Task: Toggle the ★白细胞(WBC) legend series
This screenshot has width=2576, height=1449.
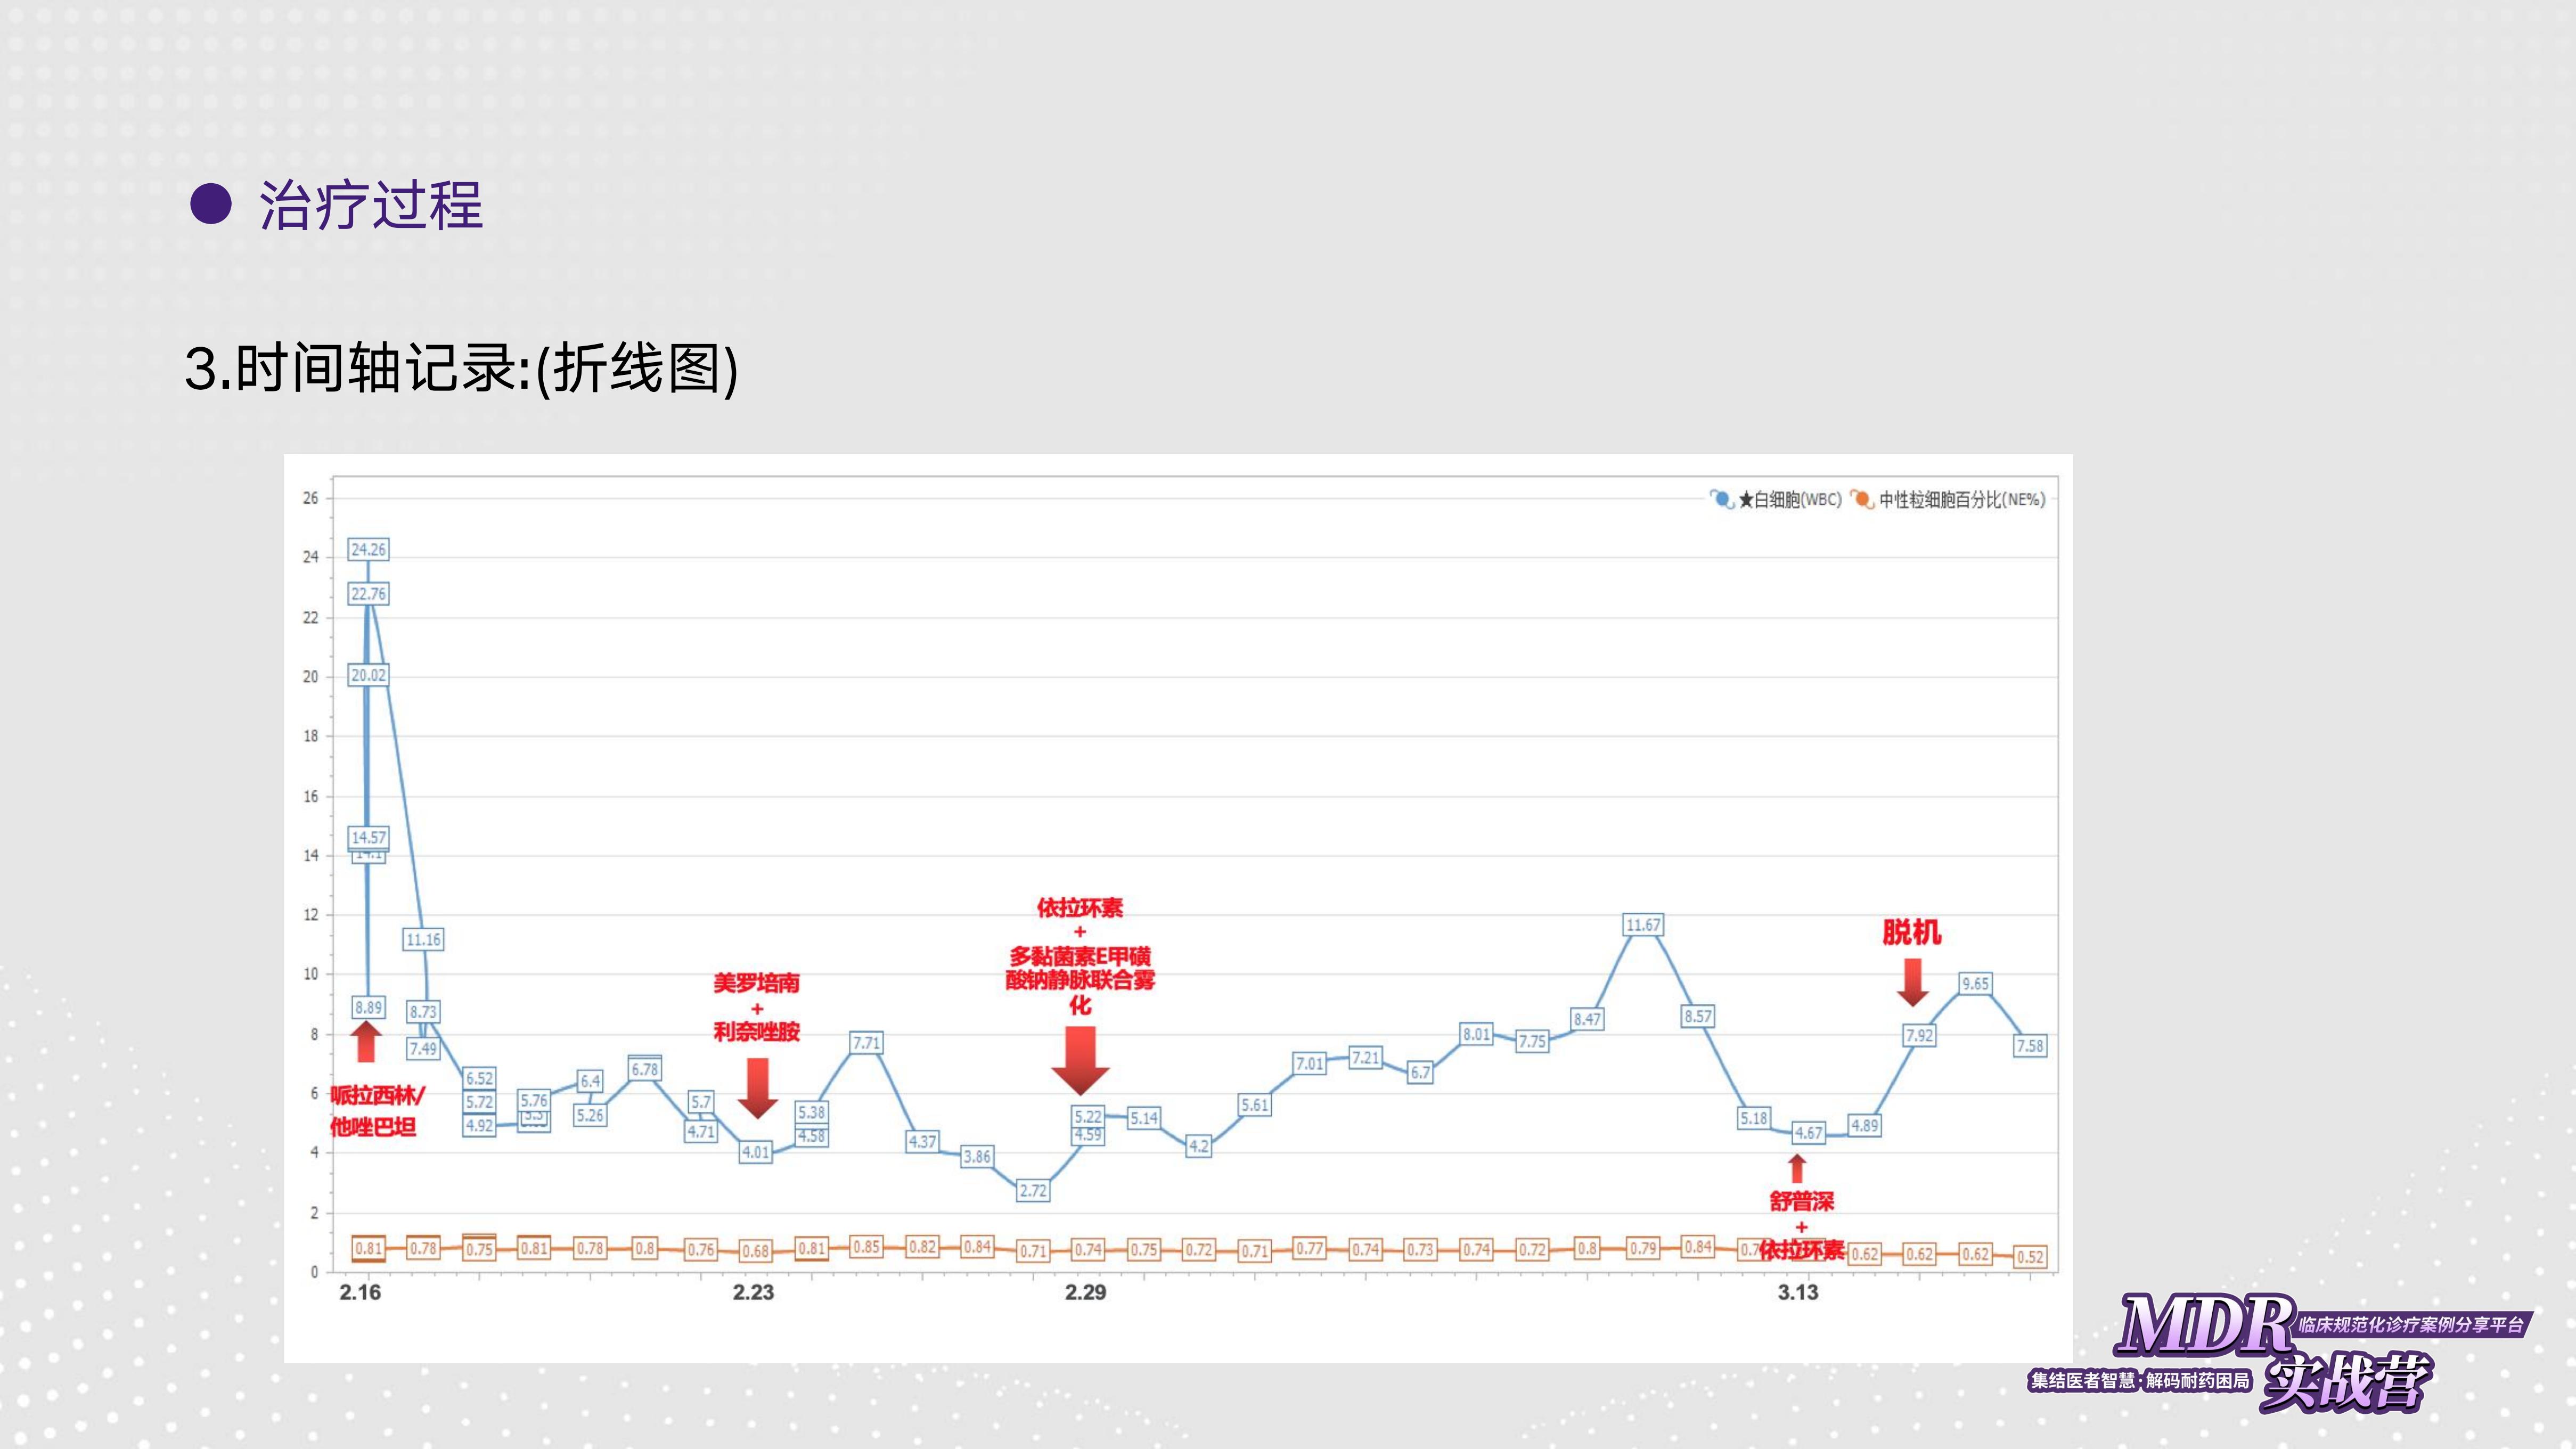Action: pyautogui.click(x=1790, y=499)
